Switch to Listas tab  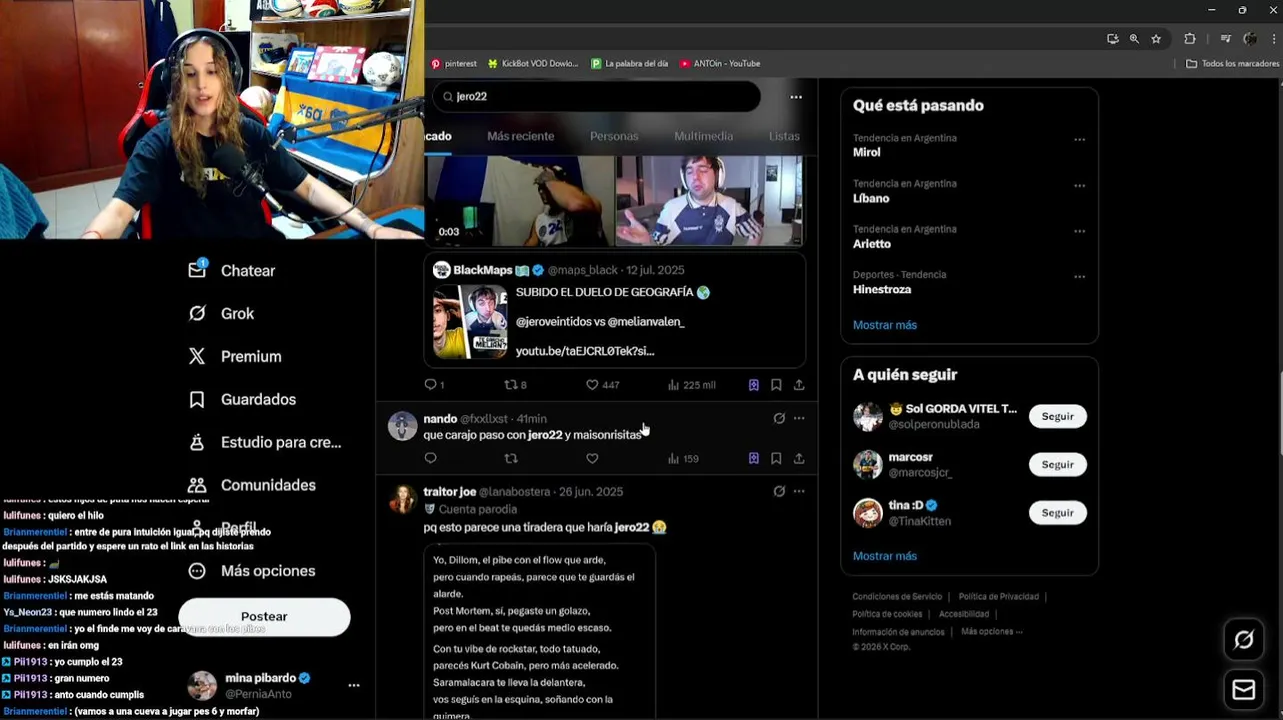pyautogui.click(x=784, y=136)
